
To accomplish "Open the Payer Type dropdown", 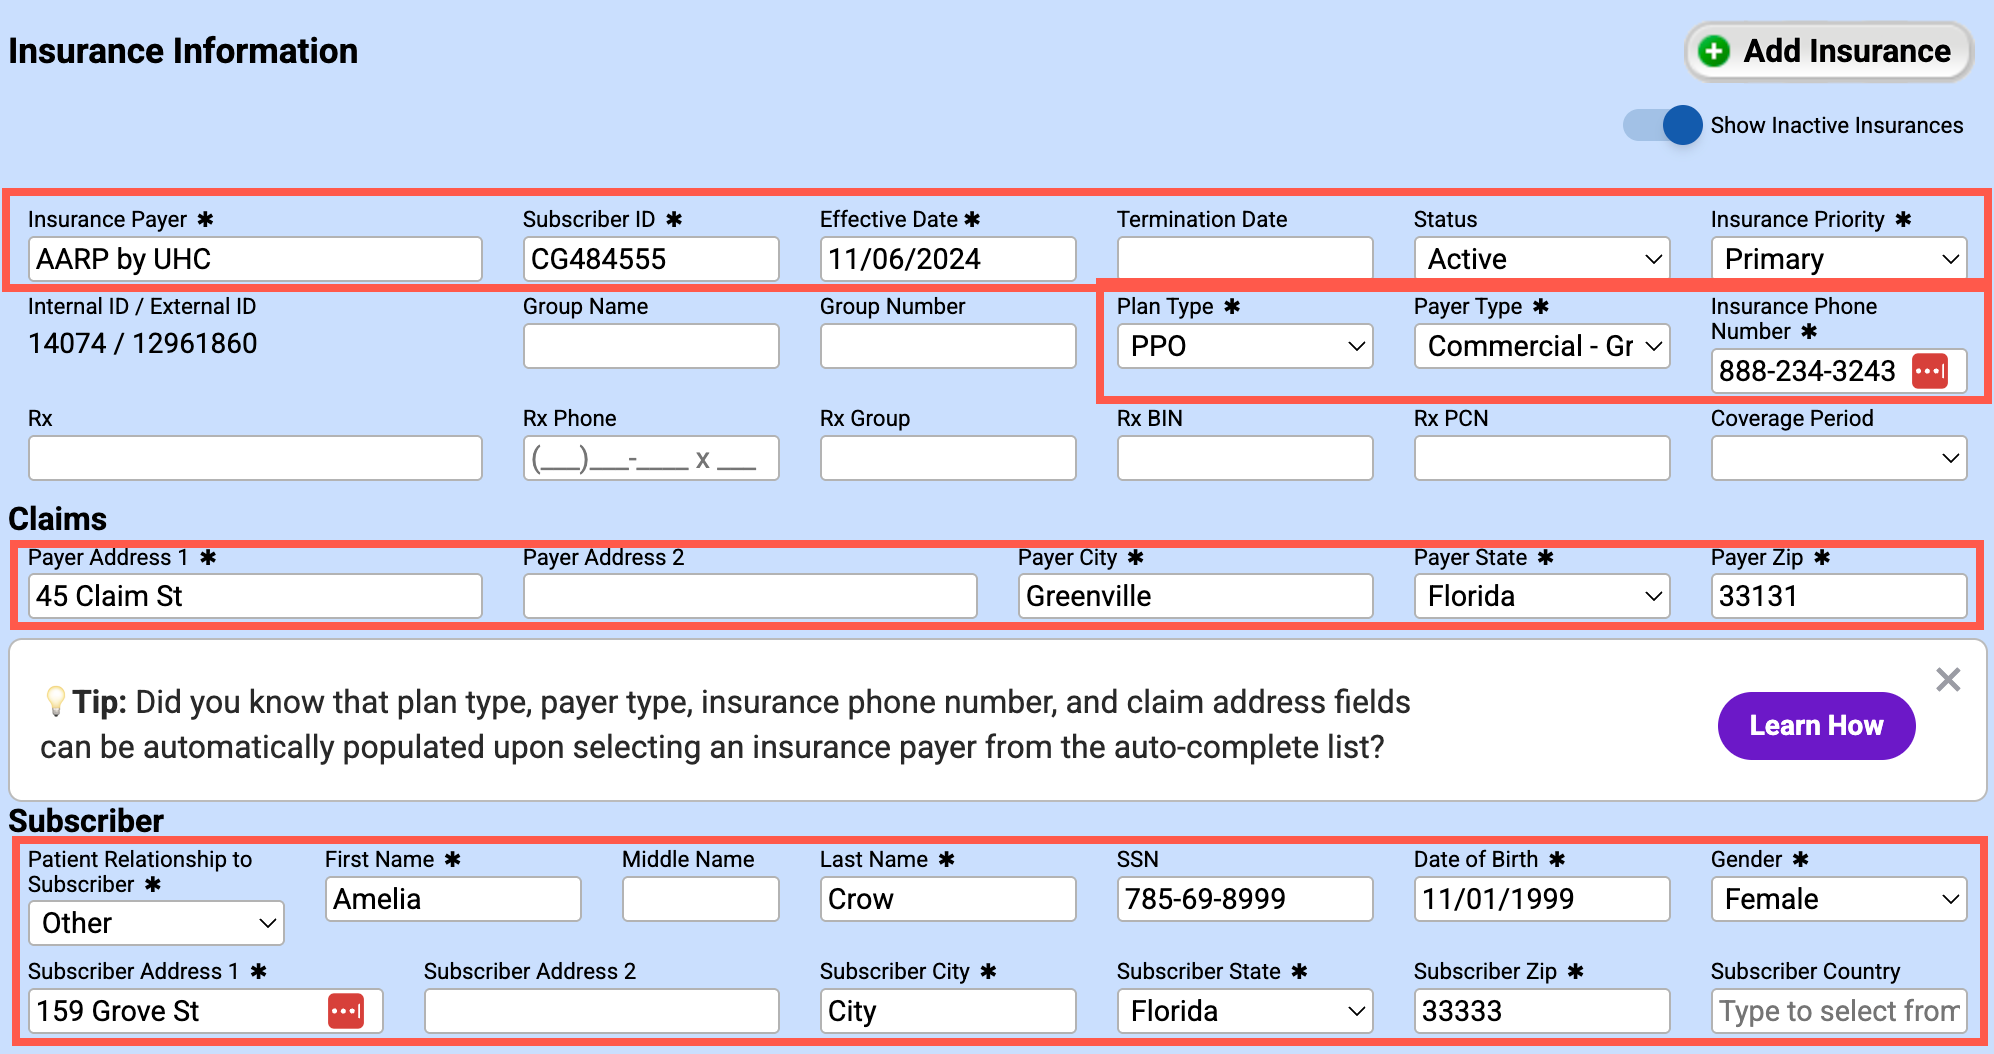I will pos(1541,346).
